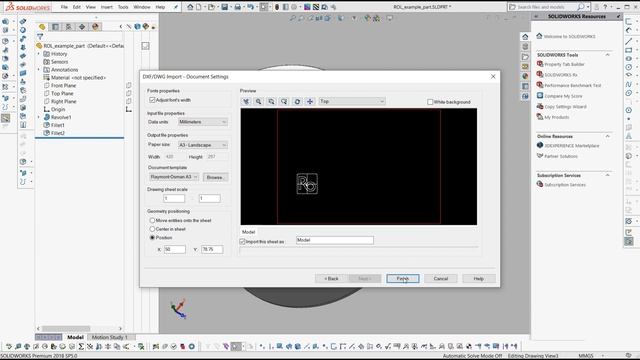This screenshot has height=360, width=640.
Task: Click Import this sheet as name field
Action: pos(335,240)
